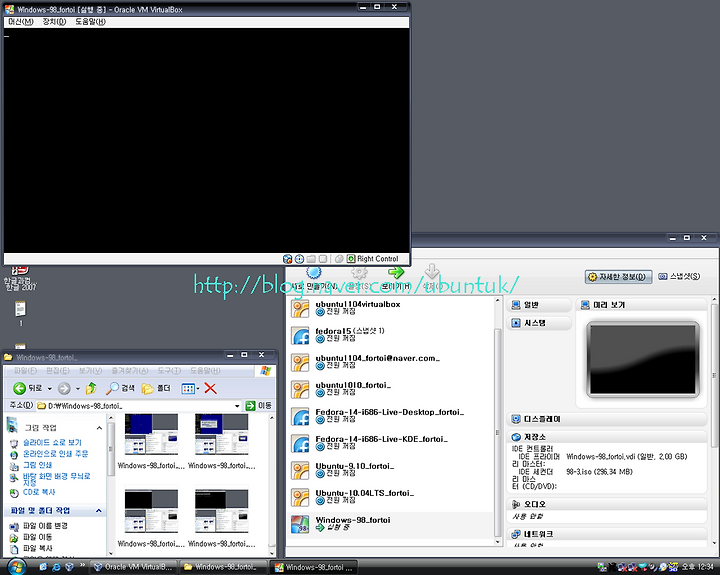This screenshot has width=720, height=575.
Task: Switch to Oracle VM VirtualBox taskbar button
Action: click(x=133, y=567)
